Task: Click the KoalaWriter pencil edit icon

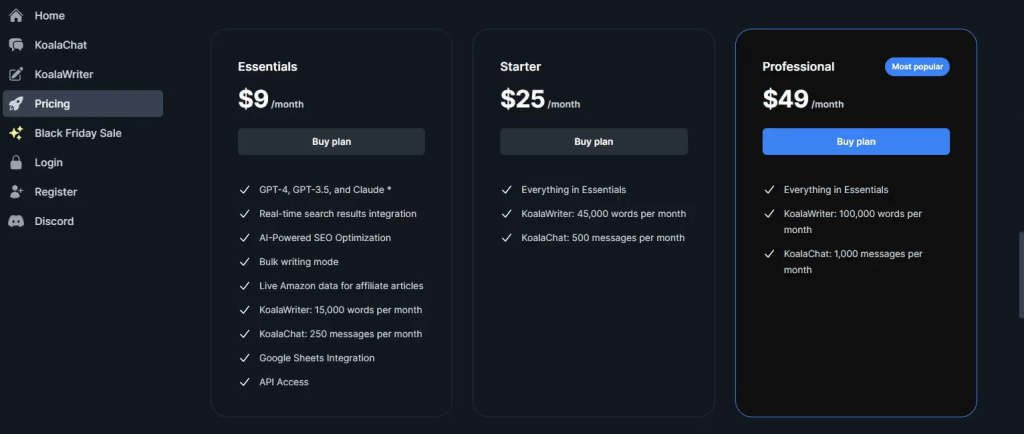Action: [16, 74]
